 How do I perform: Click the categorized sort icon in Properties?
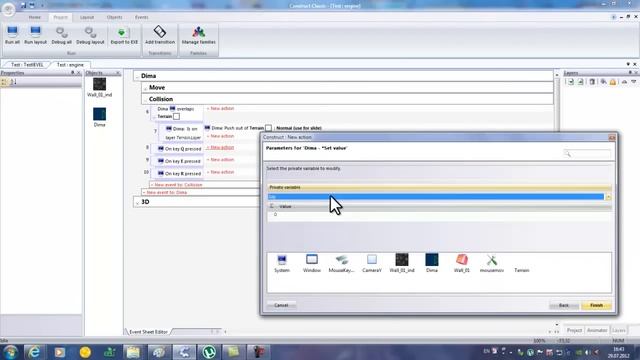(x=4, y=82)
